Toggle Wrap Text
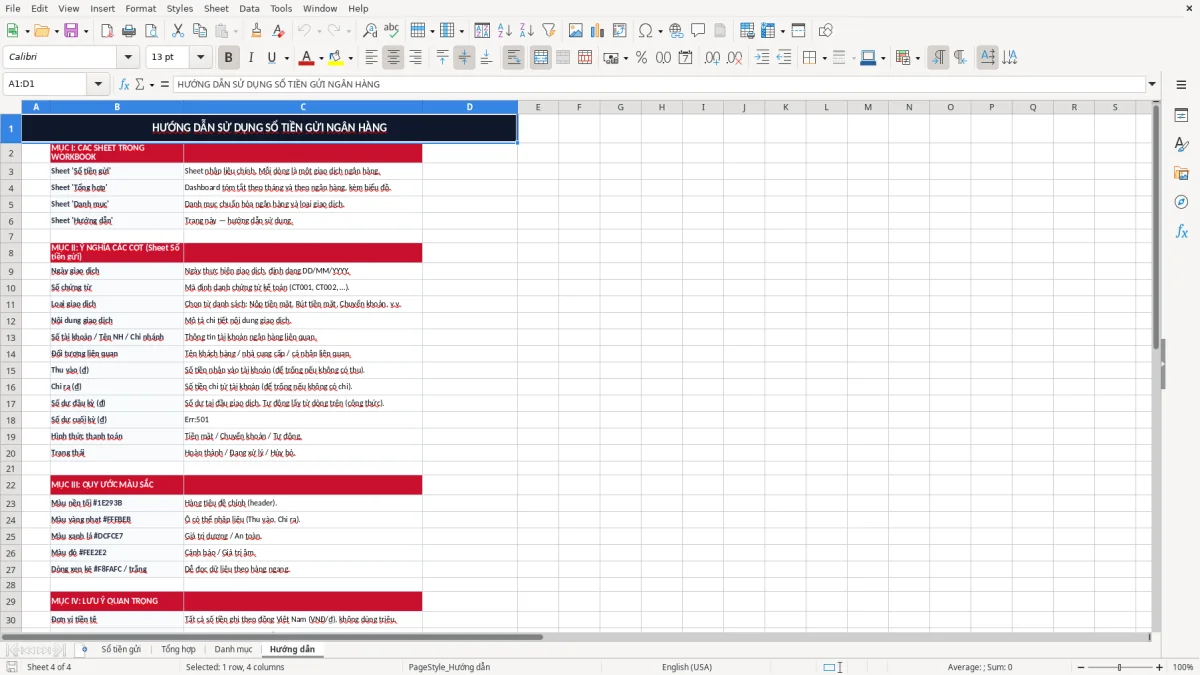The image size is (1200, 675). [x=513, y=58]
